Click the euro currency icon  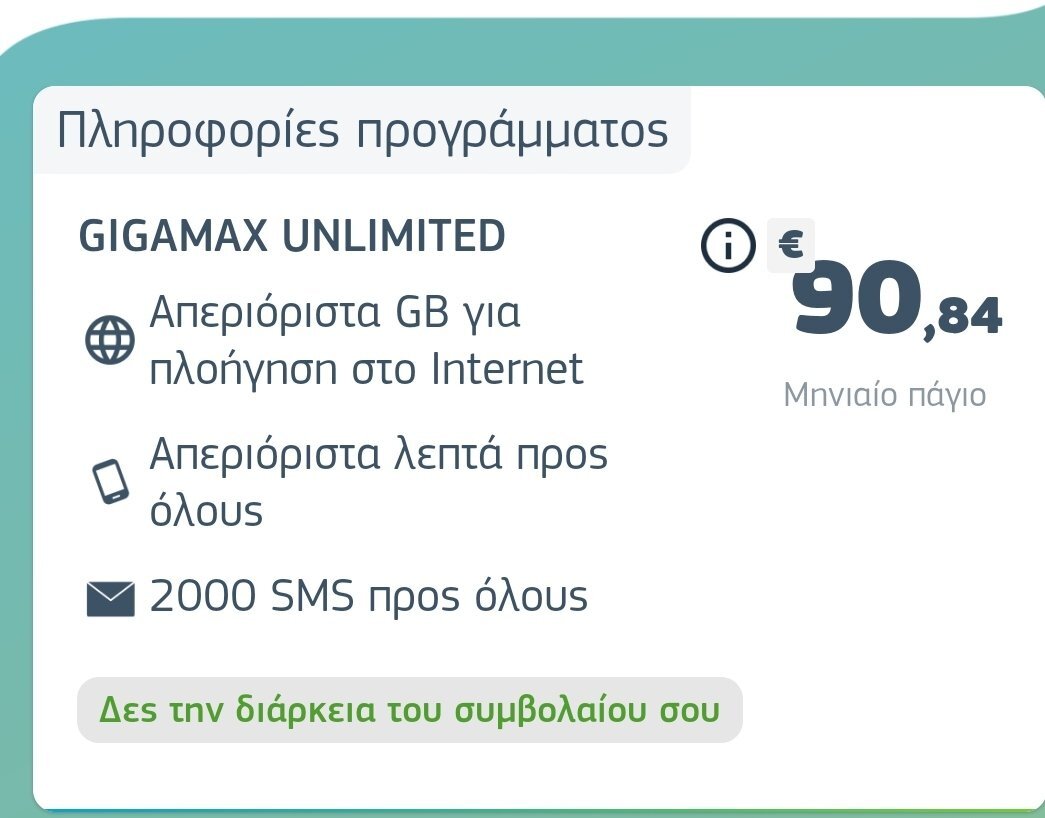tap(790, 245)
